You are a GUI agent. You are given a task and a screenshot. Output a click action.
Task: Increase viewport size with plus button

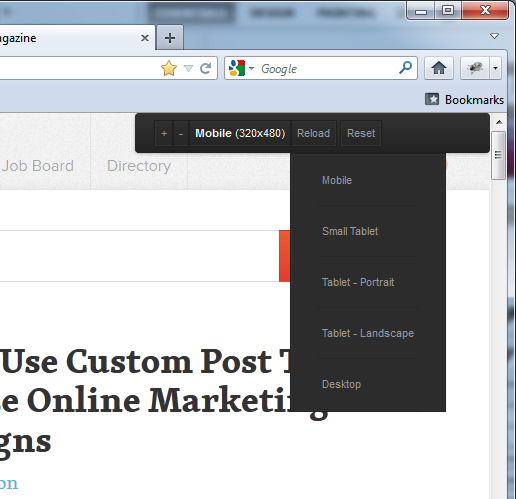(164, 133)
